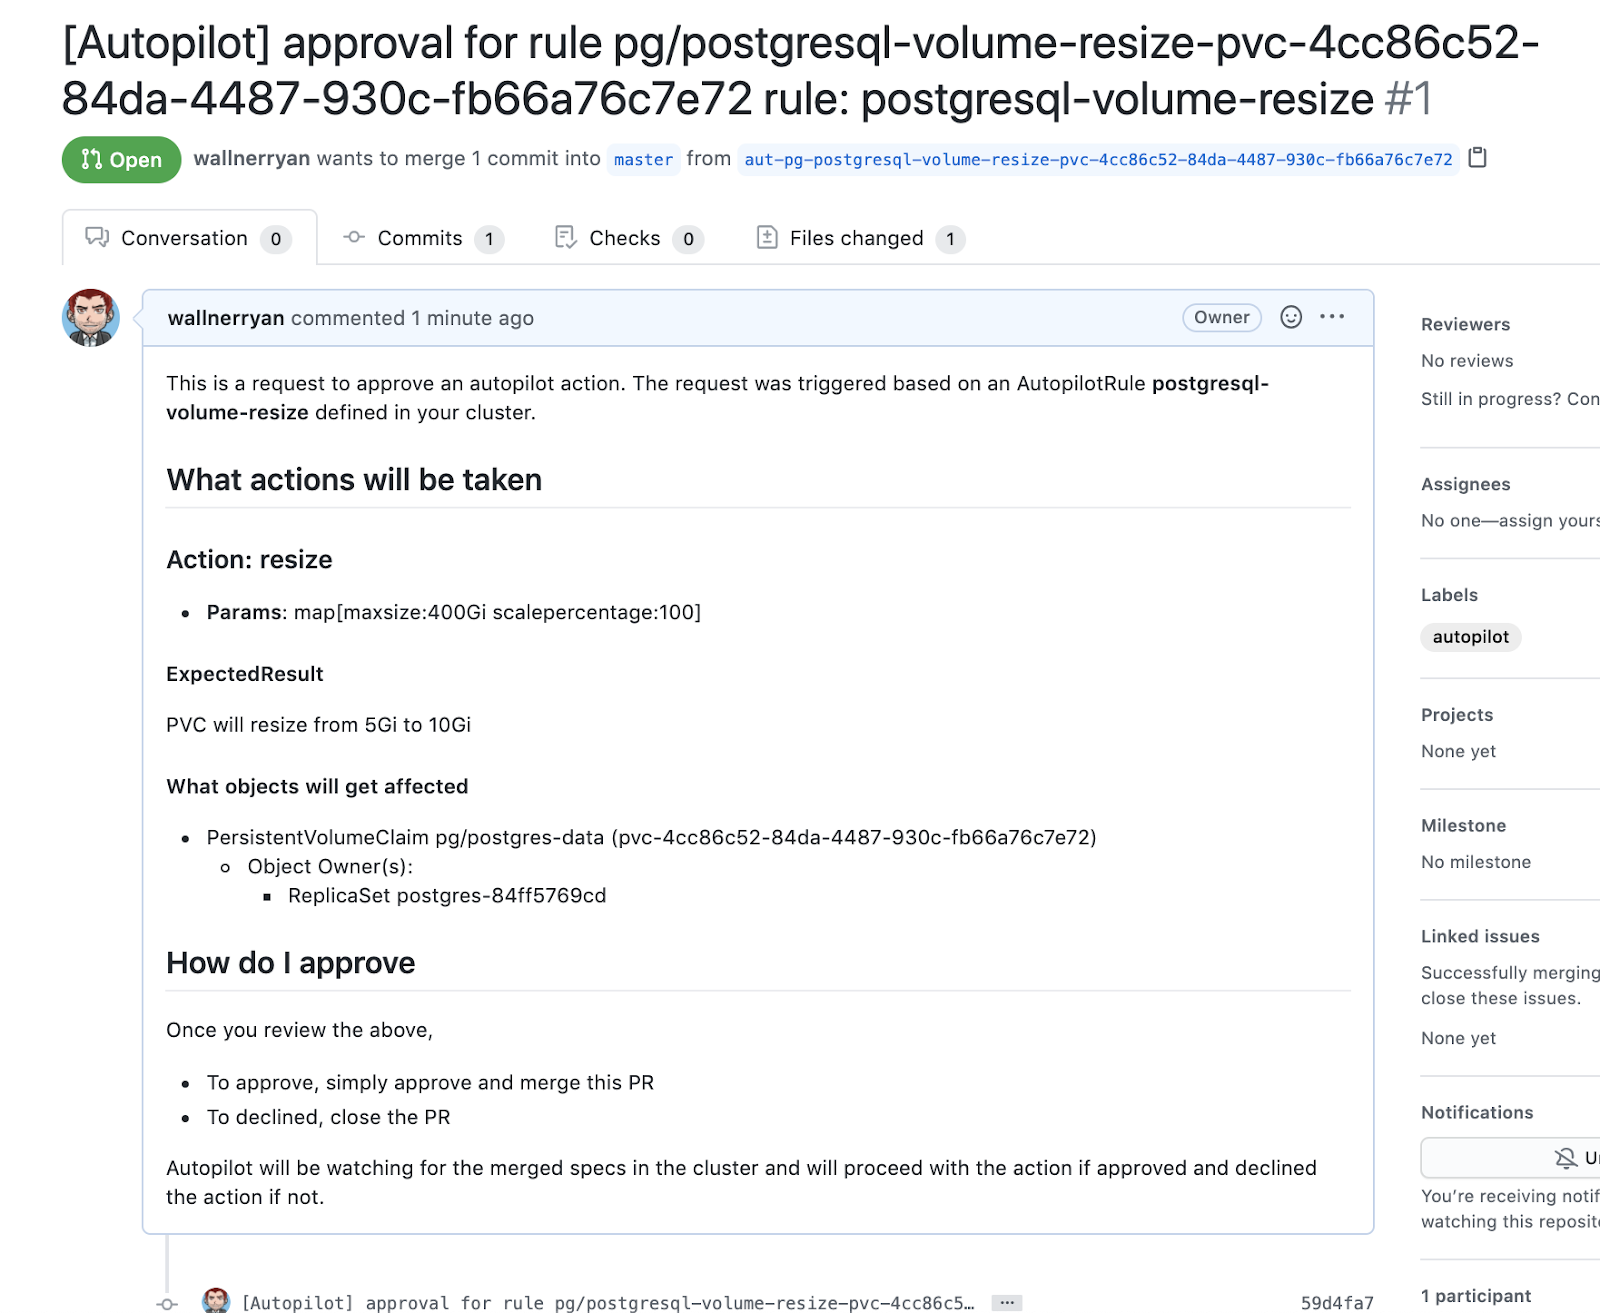Screen dimensions: 1600x1313
Task: Expand the commit message ellipsis button
Action: pos(1007,1302)
